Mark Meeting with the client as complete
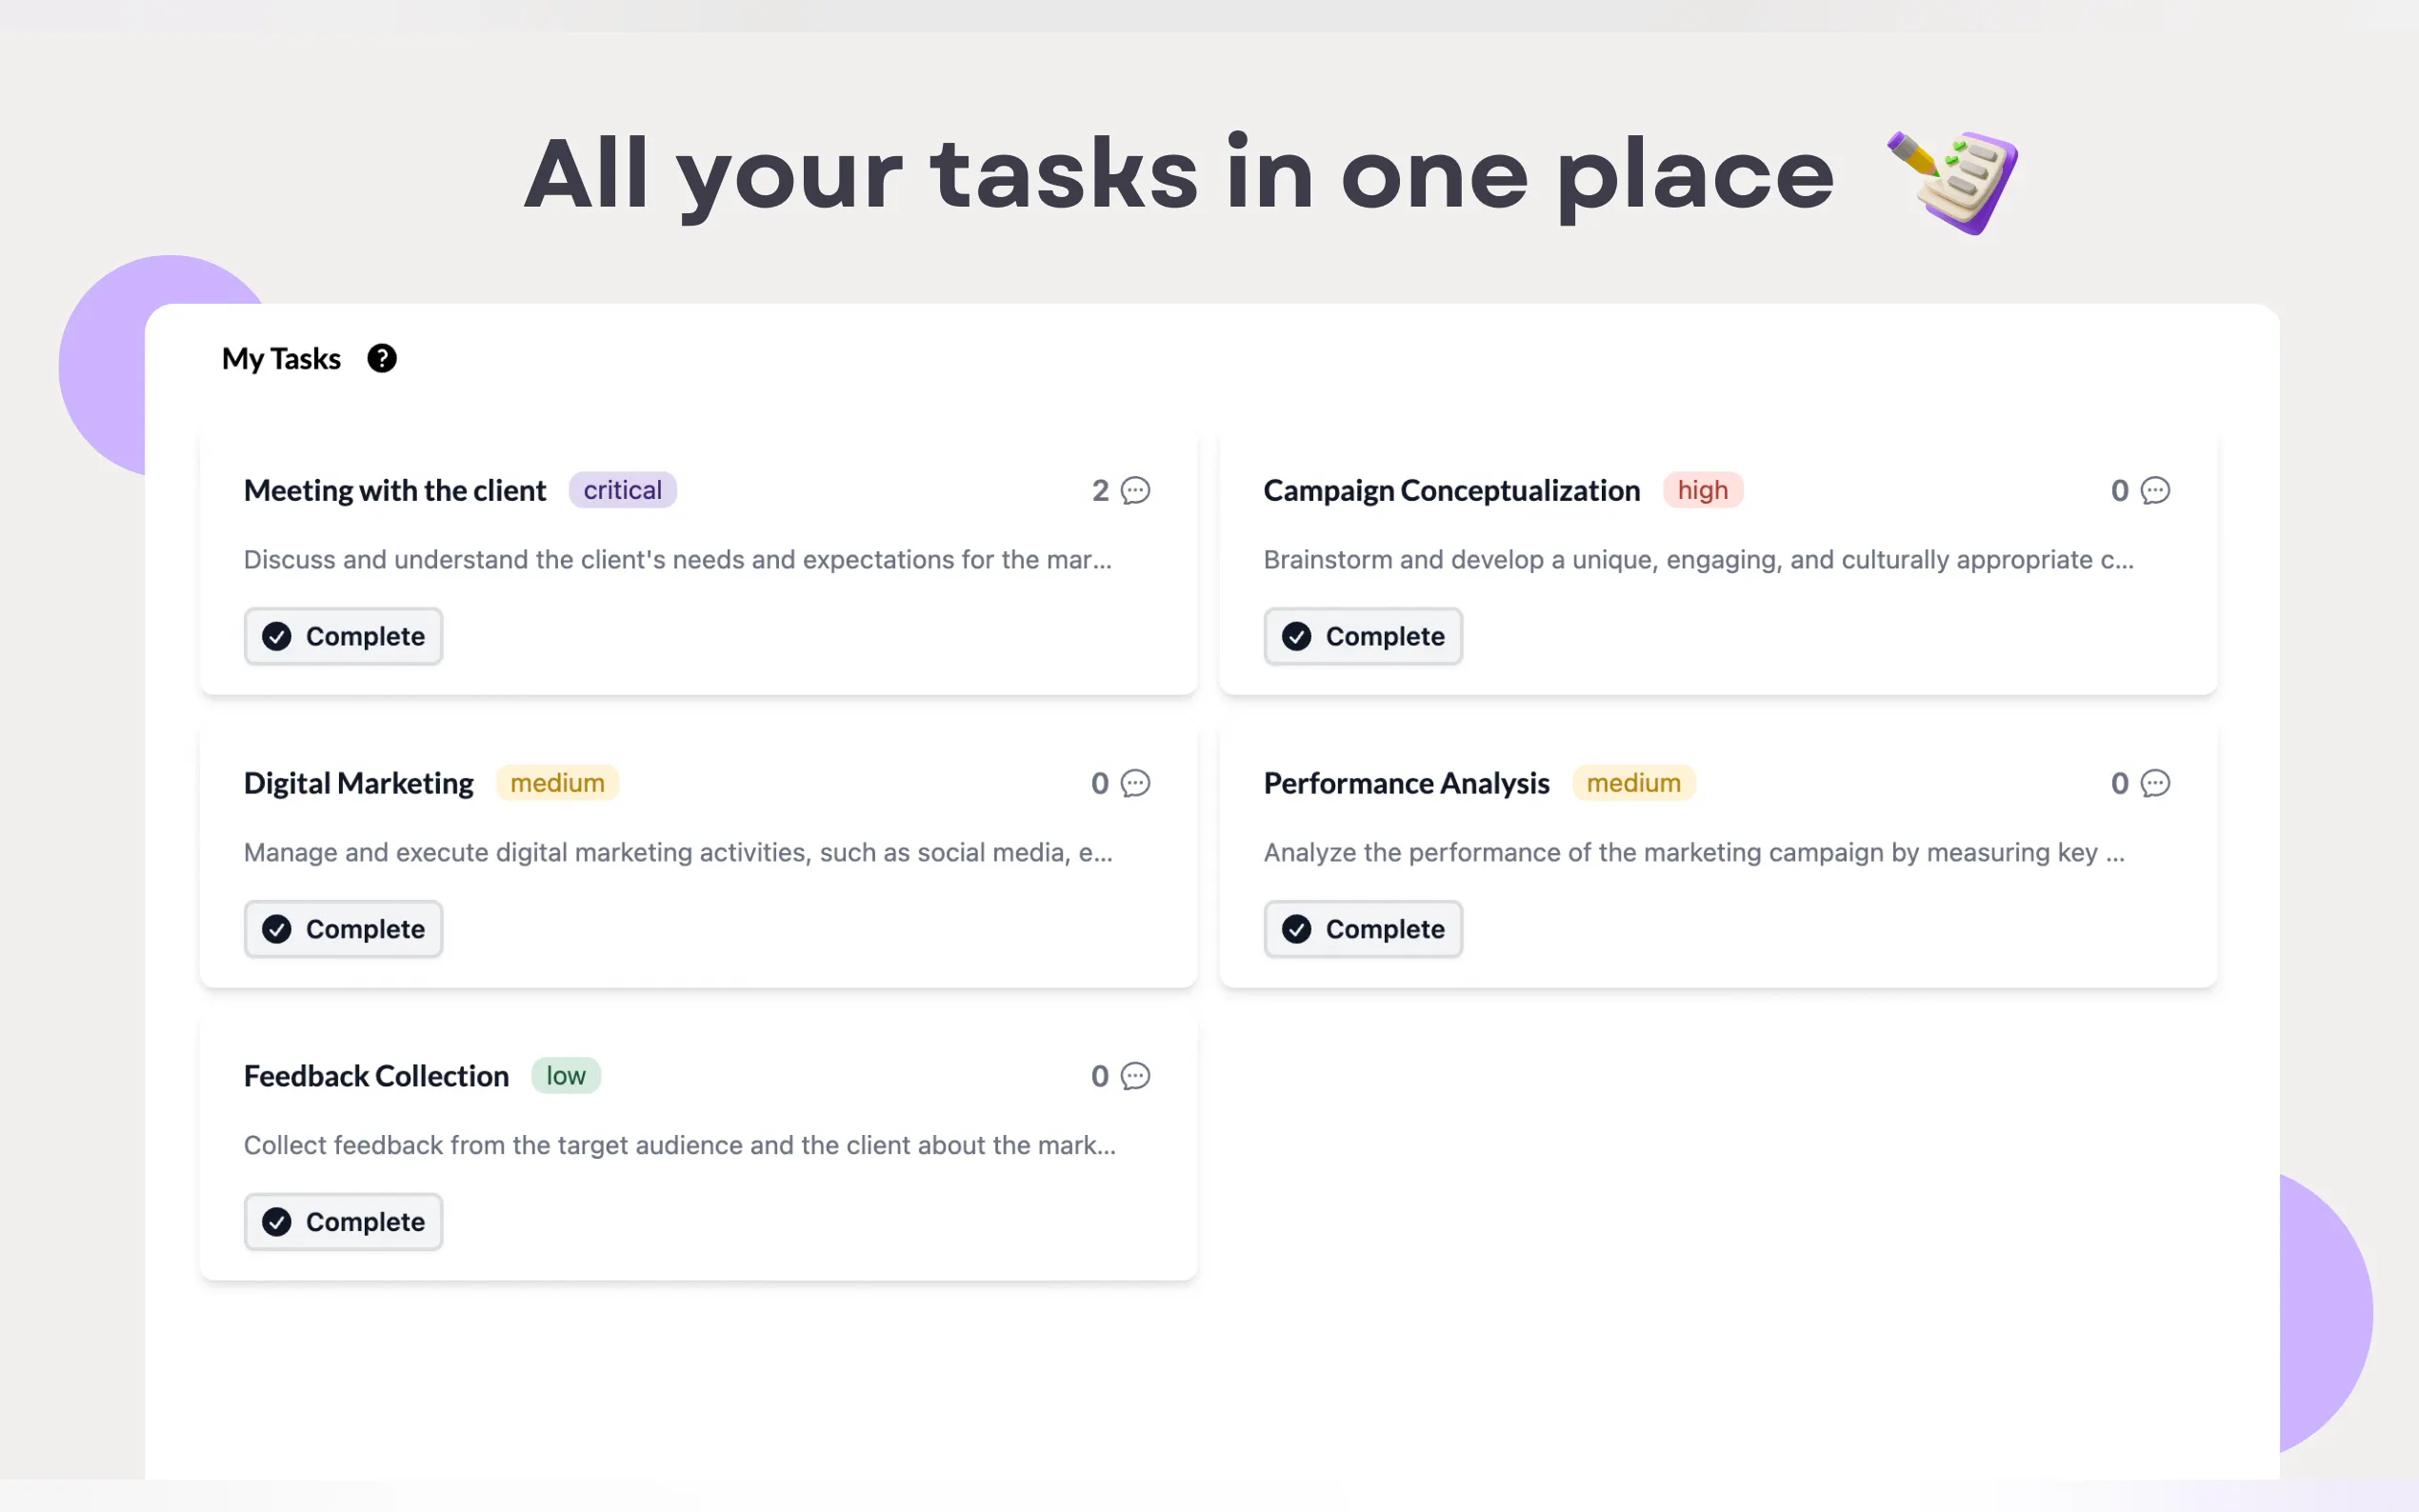 coord(343,636)
